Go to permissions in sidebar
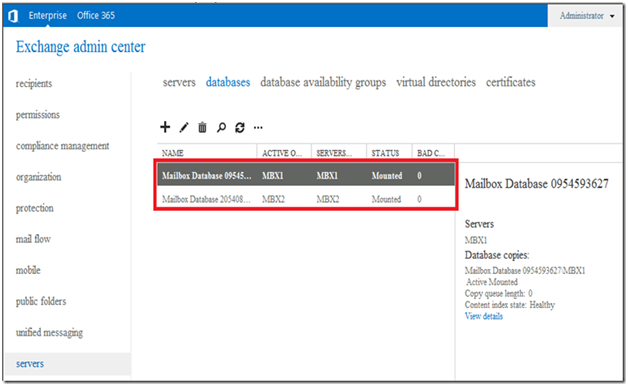Viewport: 628px width, 386px height. point(38,115)
